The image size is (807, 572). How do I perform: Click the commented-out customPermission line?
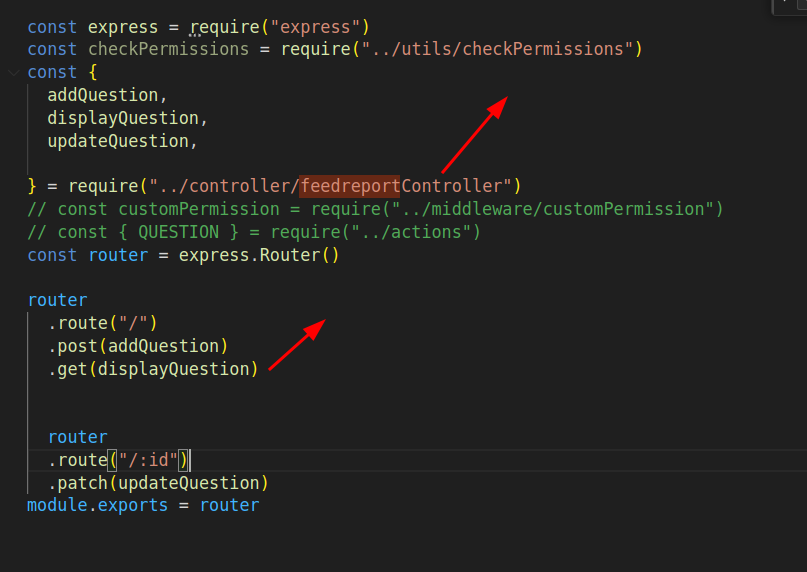pyautogui.click(x=375, y=209)
